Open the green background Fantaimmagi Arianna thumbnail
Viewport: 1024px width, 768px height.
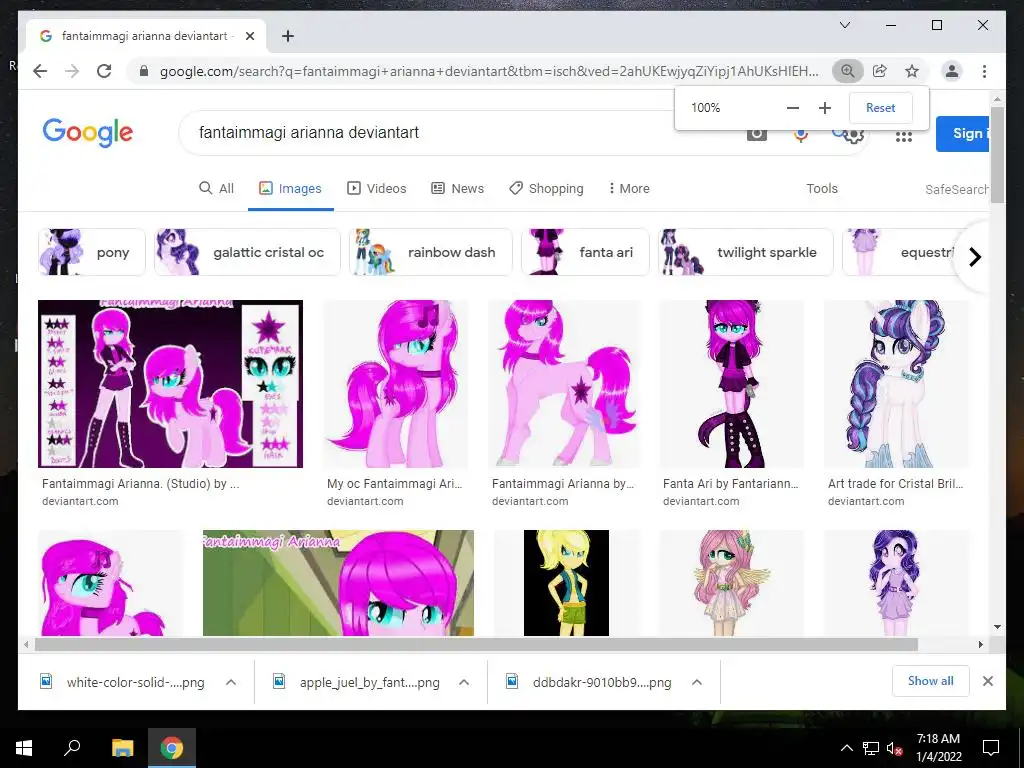coord(338,583)
